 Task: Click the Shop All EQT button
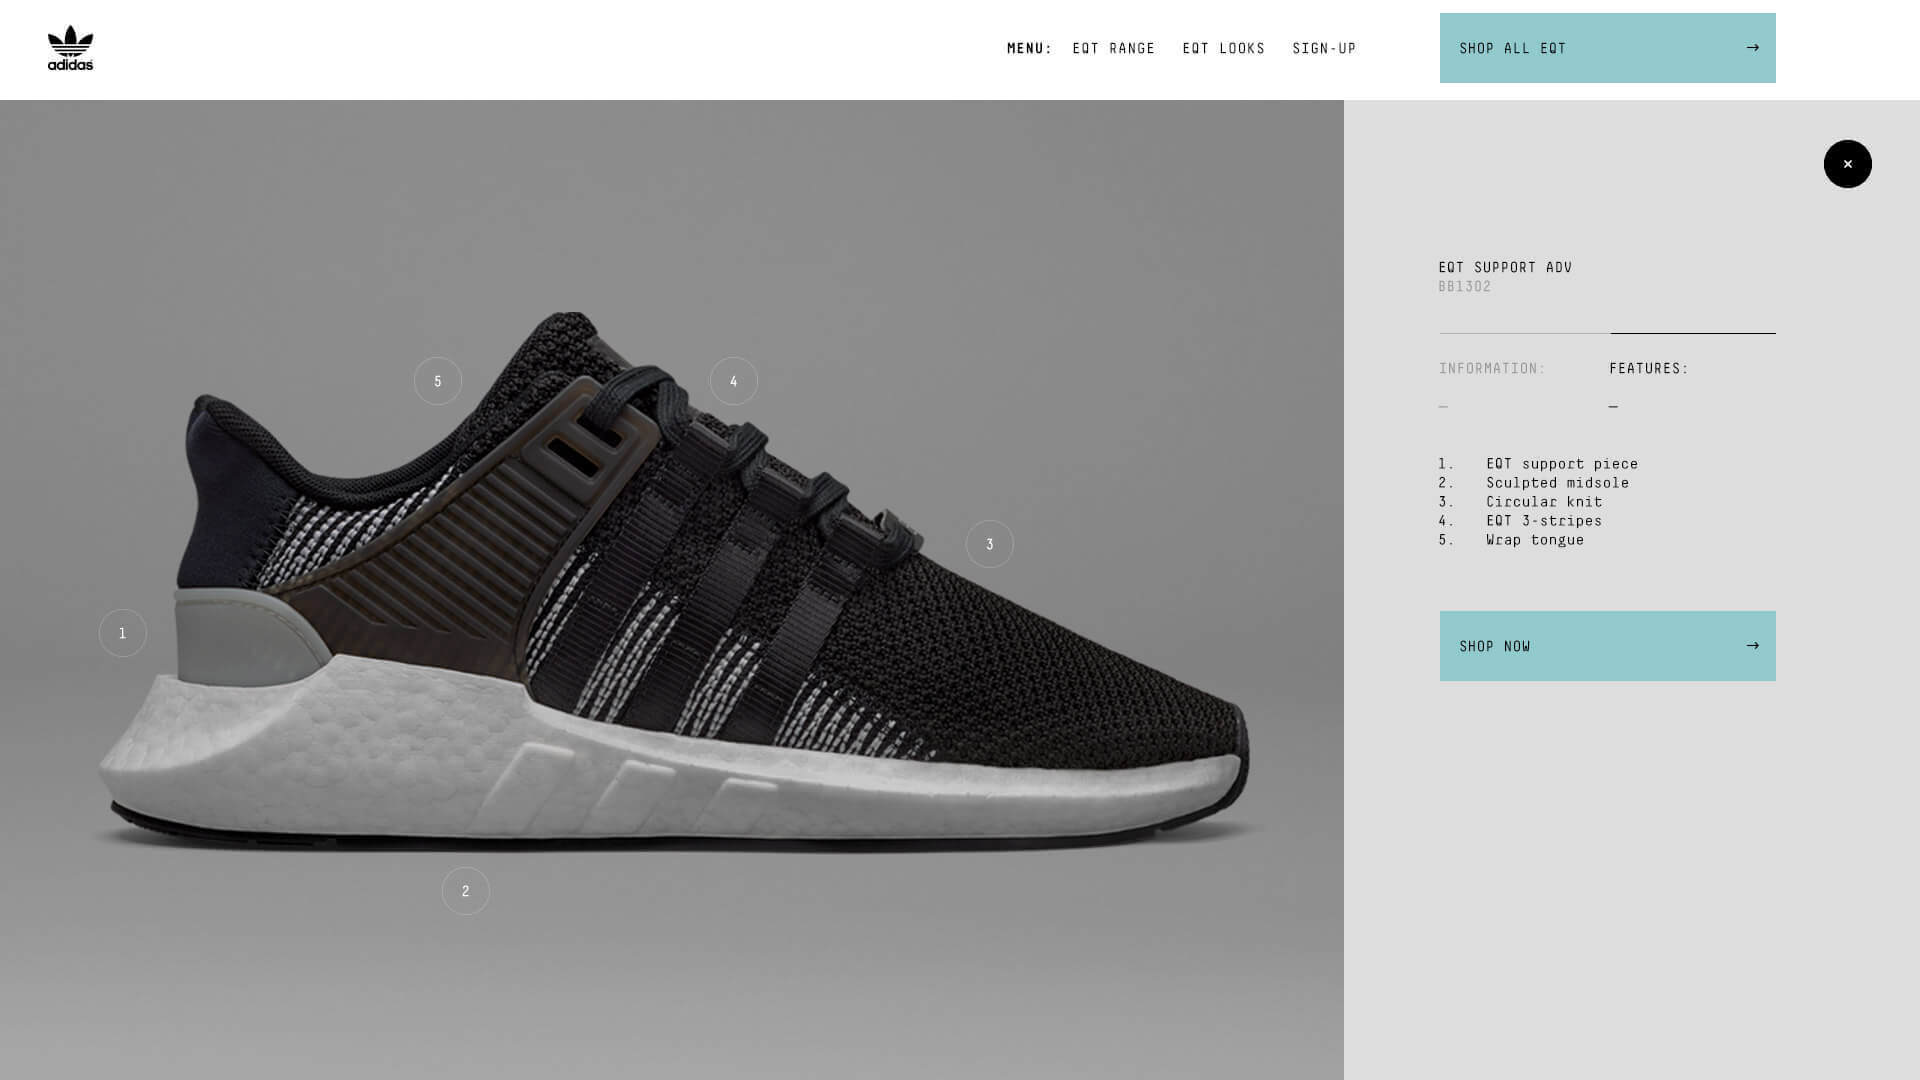click(1608, 48)
